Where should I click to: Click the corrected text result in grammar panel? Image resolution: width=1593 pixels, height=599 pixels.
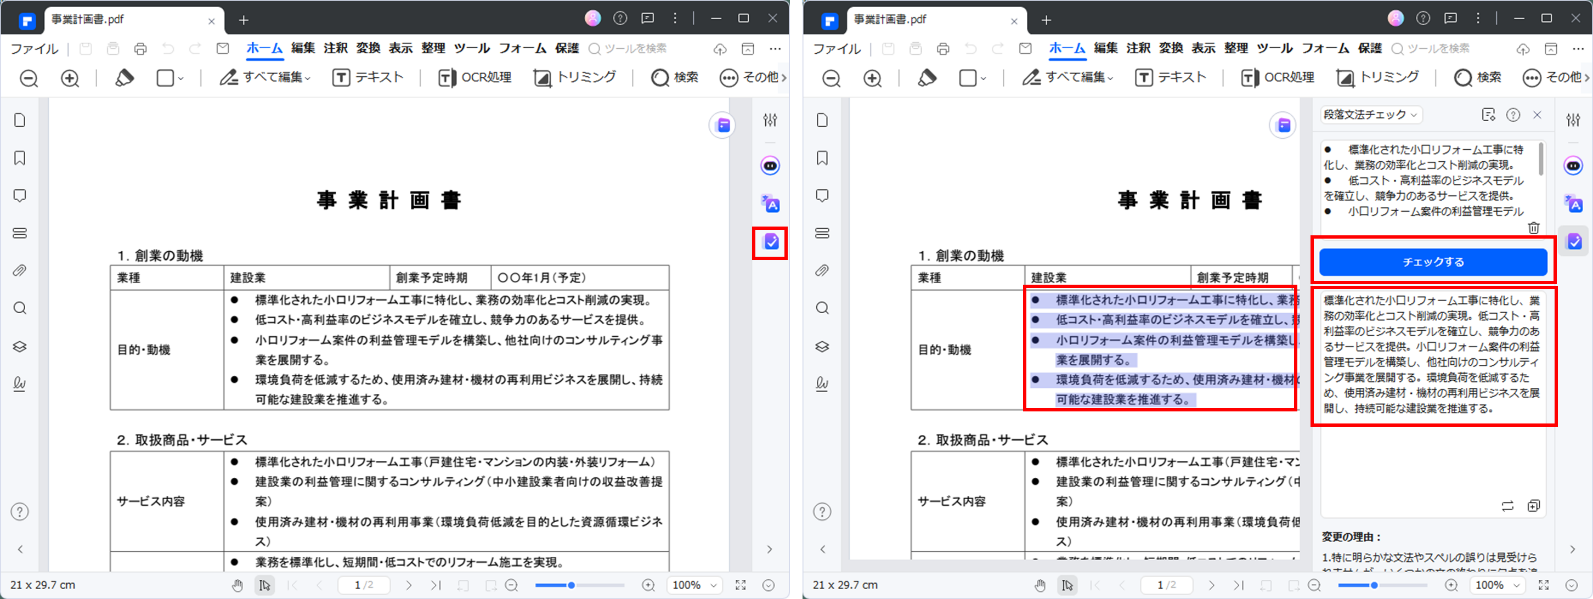coord(1432,354)
